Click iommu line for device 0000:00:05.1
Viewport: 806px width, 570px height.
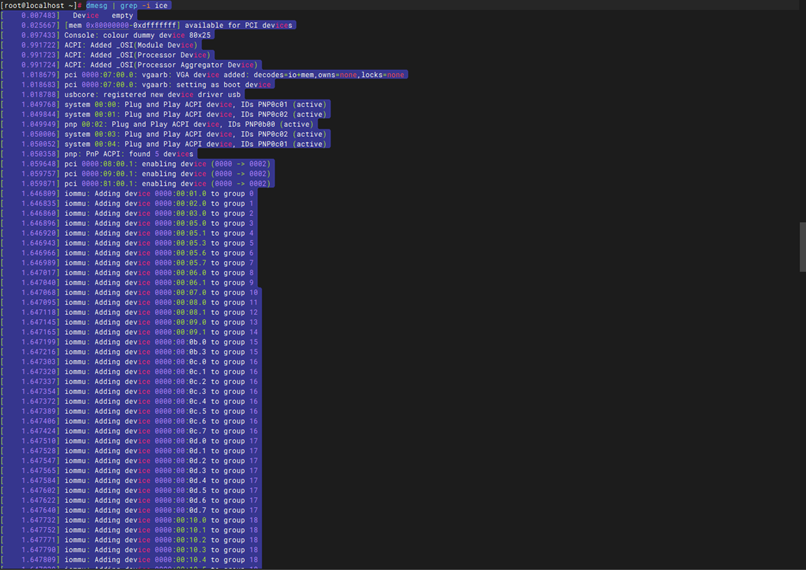129,233
